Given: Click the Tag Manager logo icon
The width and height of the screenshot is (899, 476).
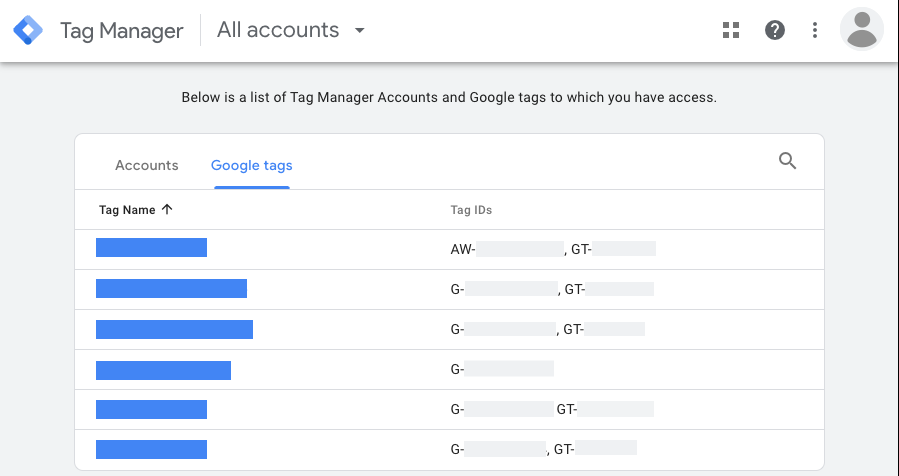Looking at the screenshot, I should 28,30.
